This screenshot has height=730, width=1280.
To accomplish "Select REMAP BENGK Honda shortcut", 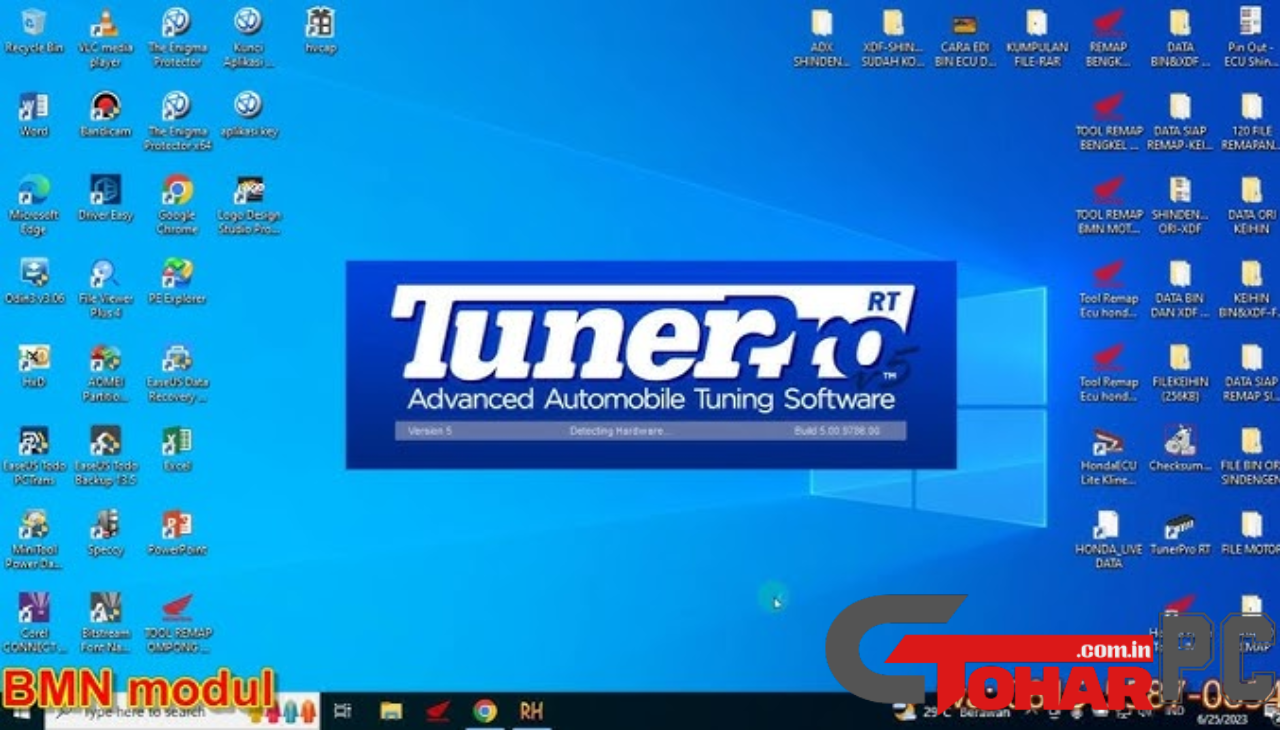I will pos(1108,38).
